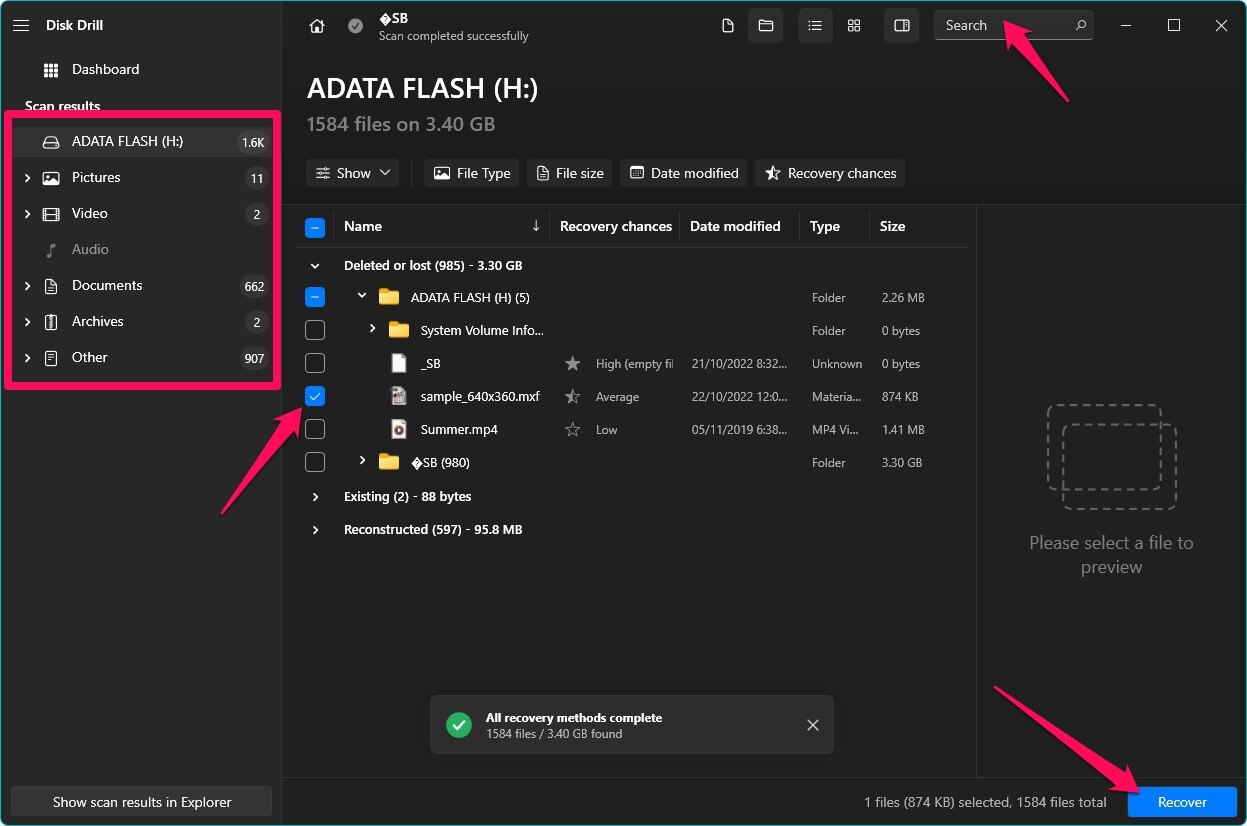The width and height of the screenshot is (1247, 826).
Task: Expand the Other sidebar category
Action: point(27,358)
